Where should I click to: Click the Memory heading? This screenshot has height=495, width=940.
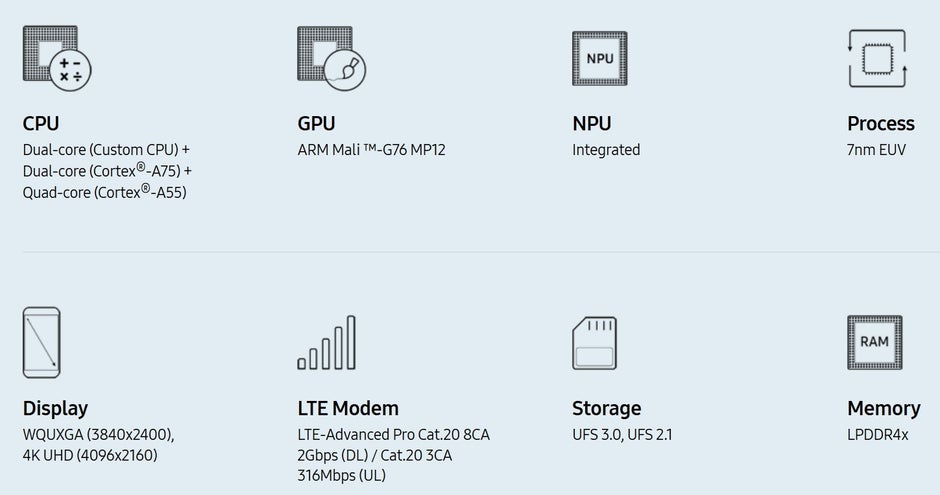pyautogui.click(x=883, y=408)
